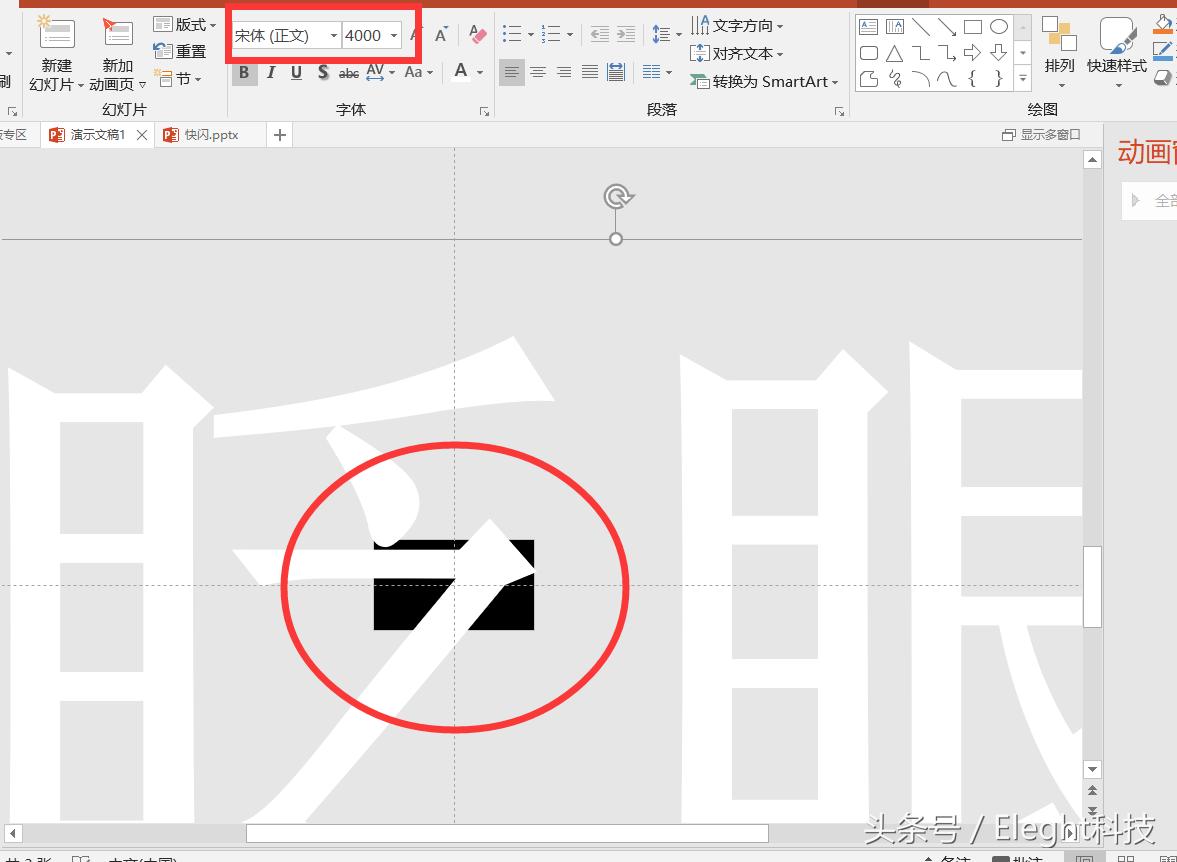Image resolution: width=1177 pixels, height=862 pixels.
Task: Select the rectangle shape tool
Action: point(973,26)
